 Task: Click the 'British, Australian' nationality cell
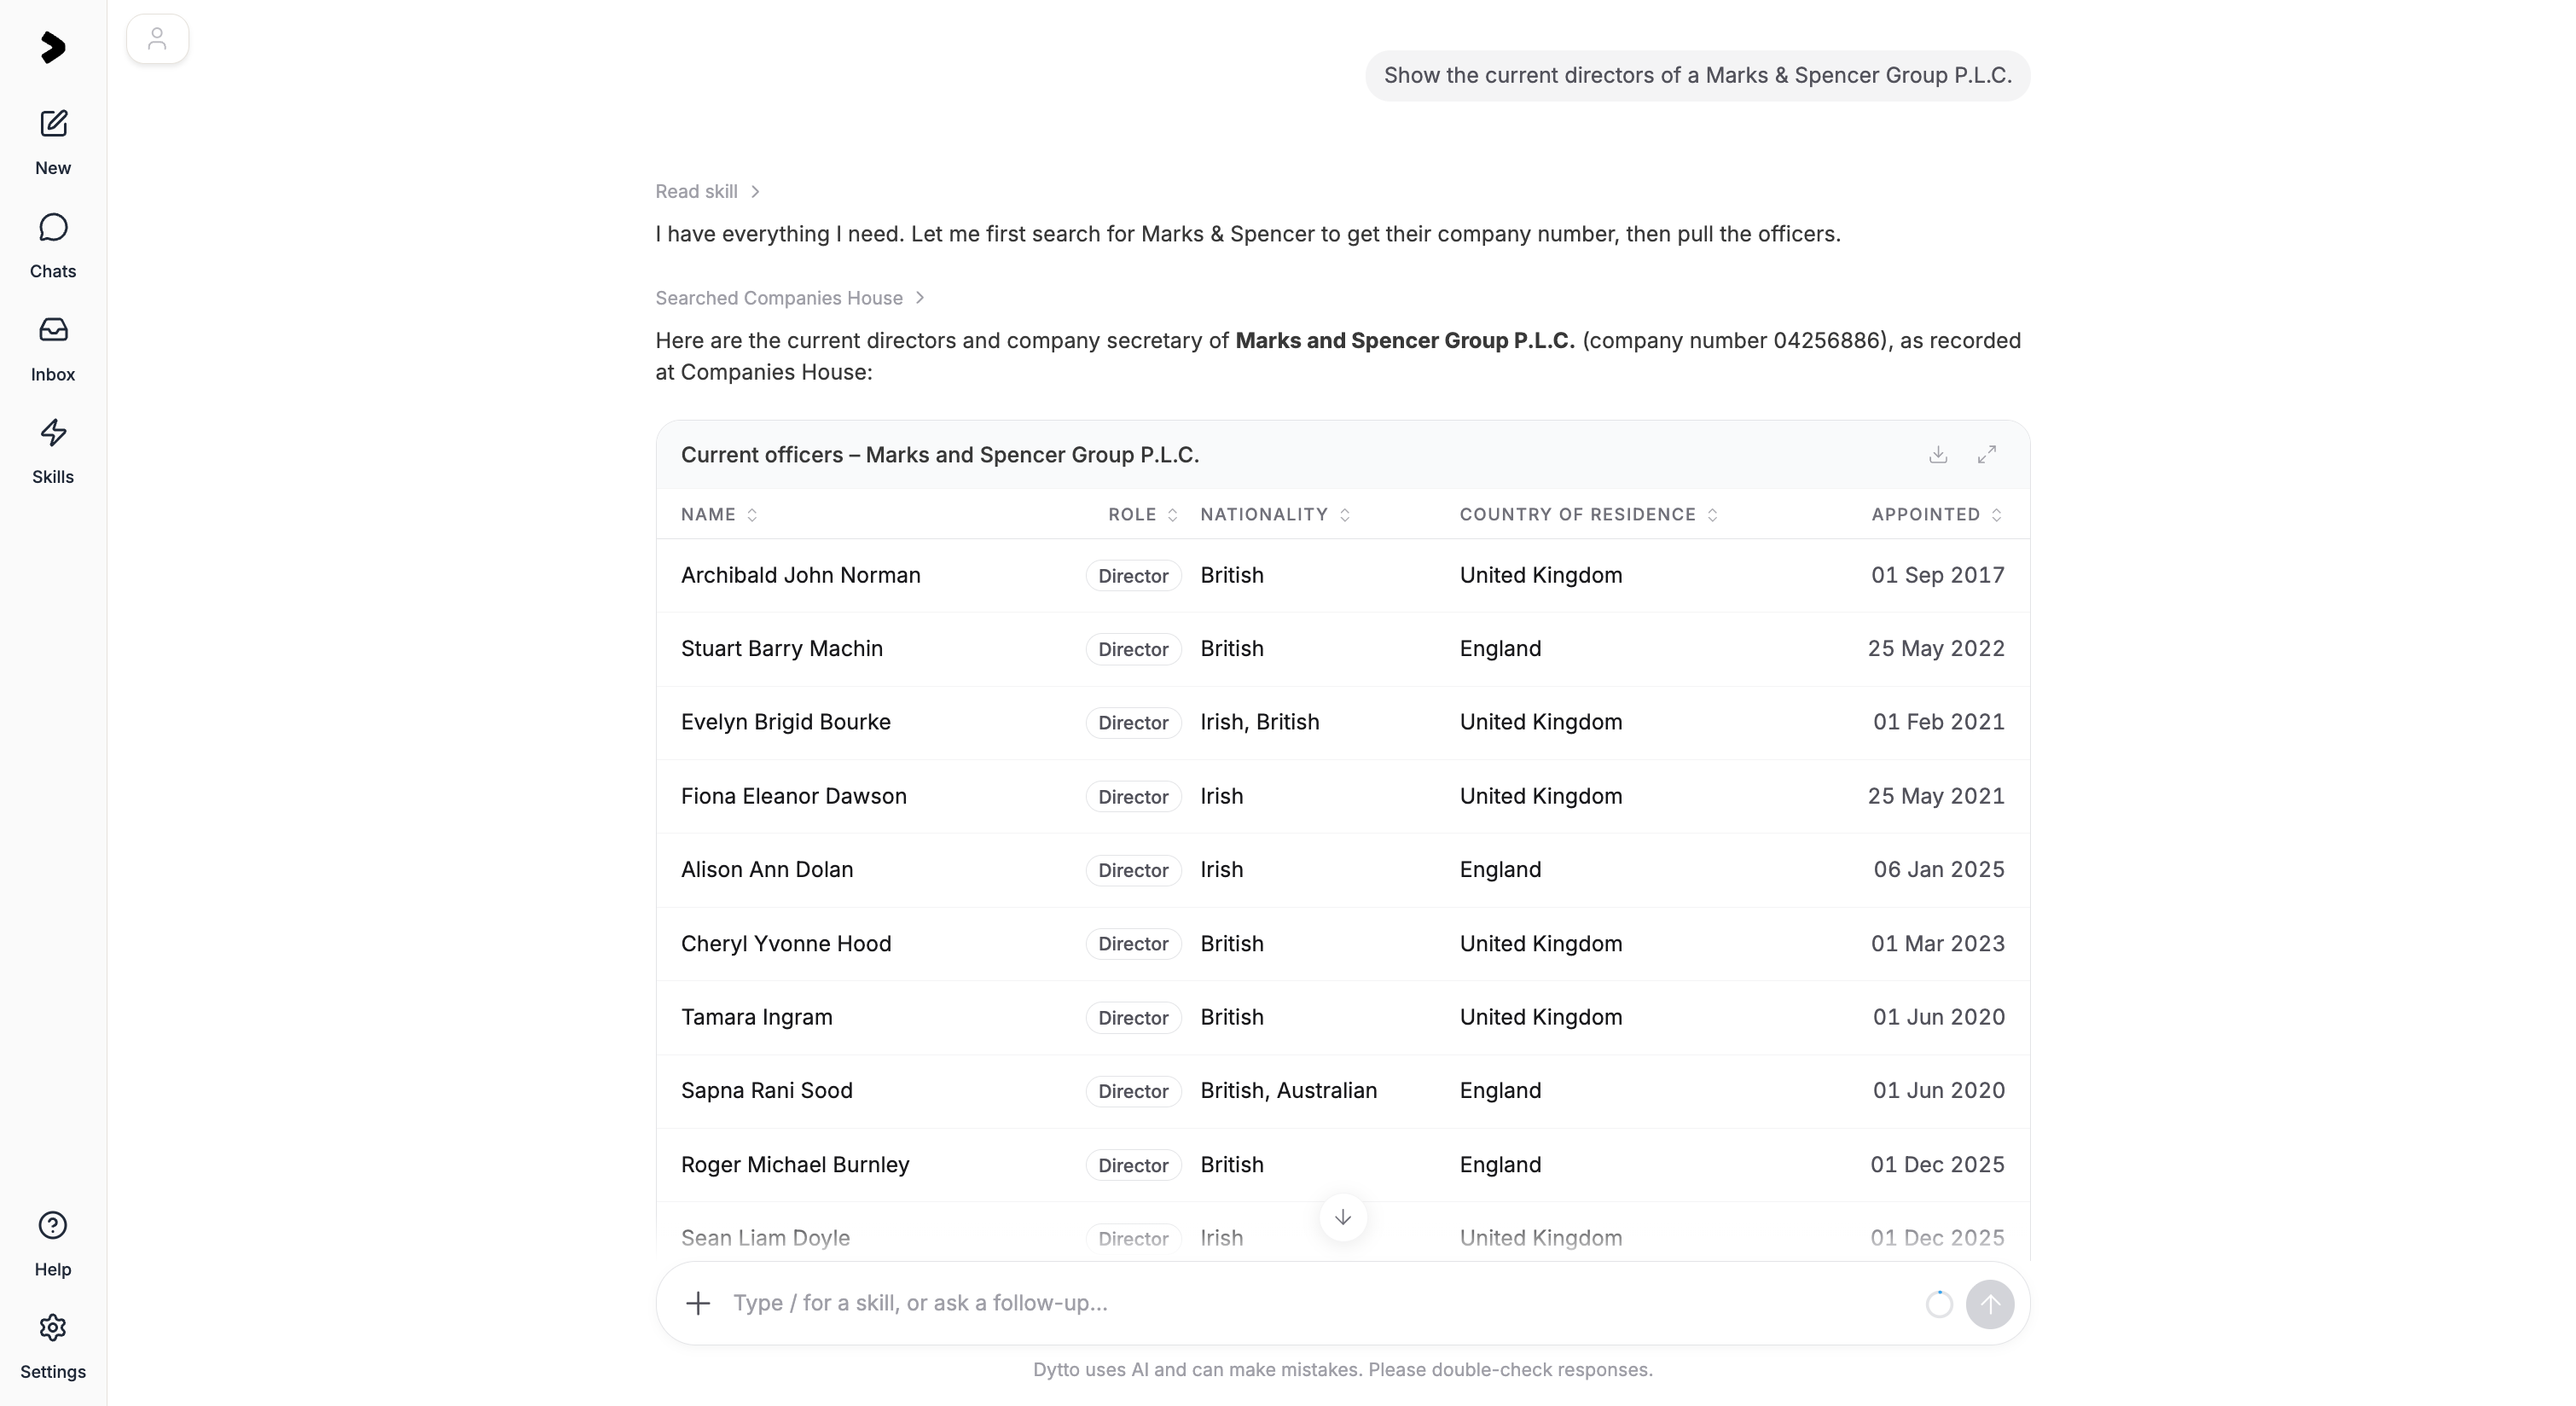pos(1289,1091)
